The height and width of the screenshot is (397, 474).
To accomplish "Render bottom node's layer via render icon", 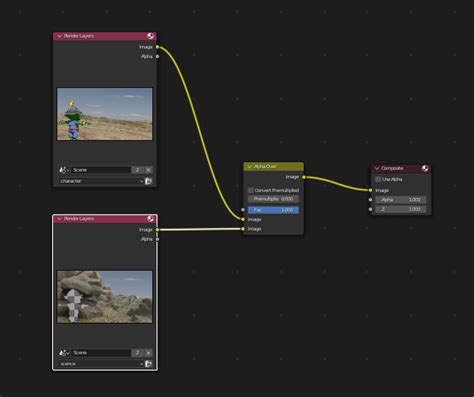I will point(149,364).
